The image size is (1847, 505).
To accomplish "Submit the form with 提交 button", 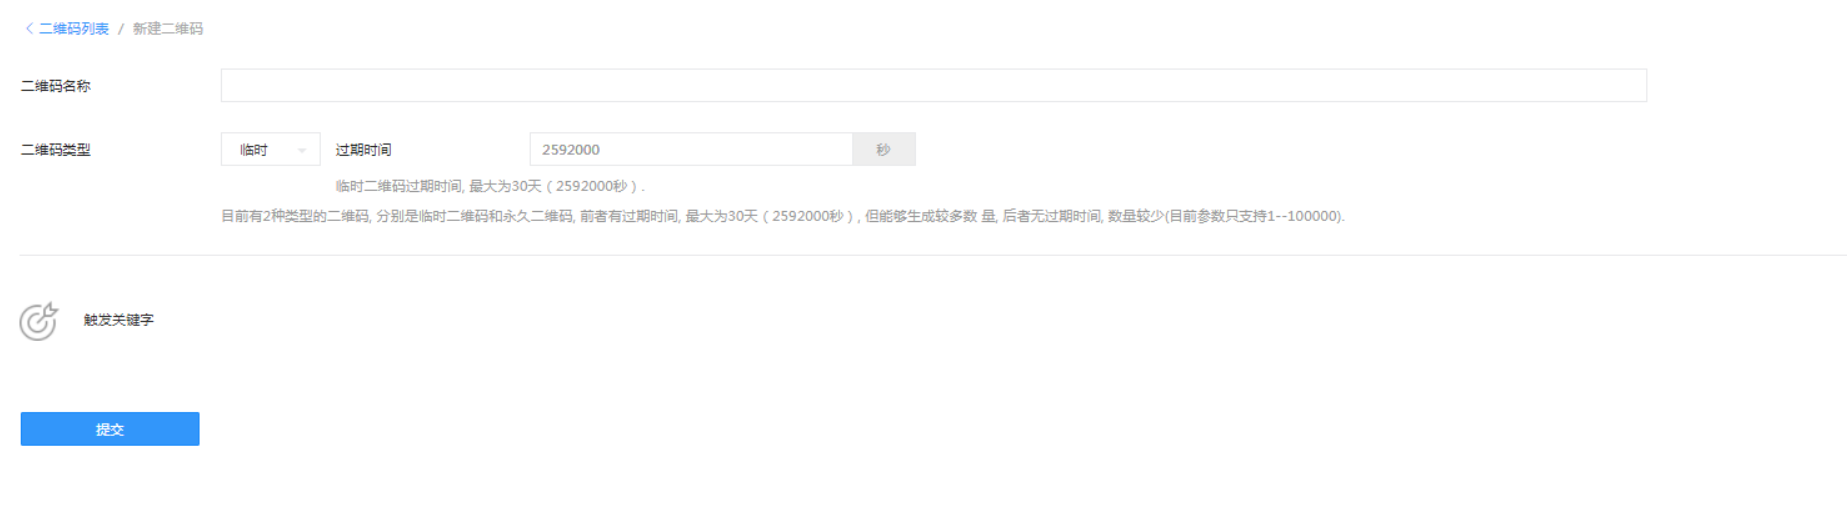I will click(110, 429).
